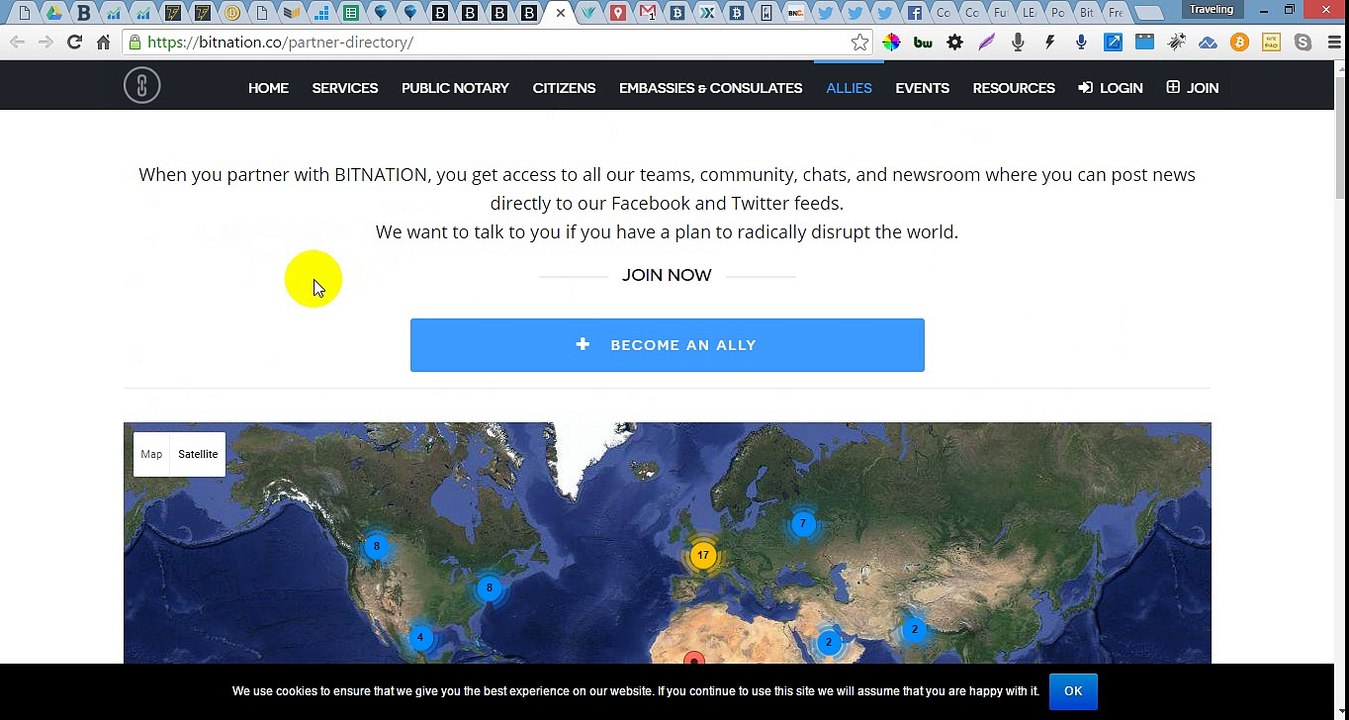This screenshot has width=1349, height=720.
Task: Switch to the Gmail tab
Action: [648, 13]
